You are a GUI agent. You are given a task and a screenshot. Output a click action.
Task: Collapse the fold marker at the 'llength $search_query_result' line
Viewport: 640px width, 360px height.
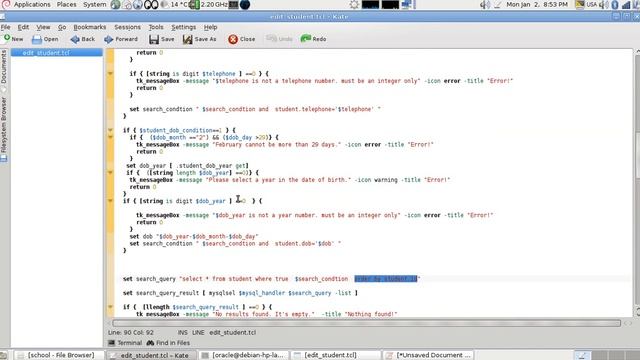[110, 307]
